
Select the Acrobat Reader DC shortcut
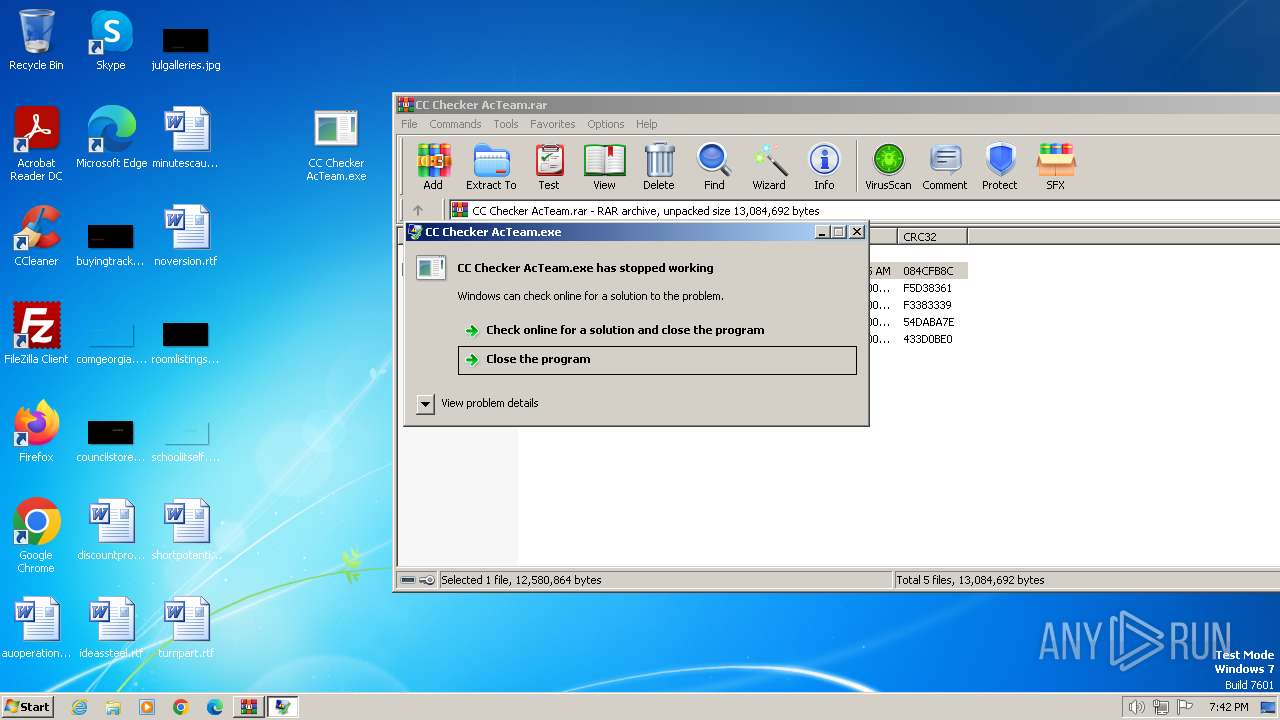(36, 144)
